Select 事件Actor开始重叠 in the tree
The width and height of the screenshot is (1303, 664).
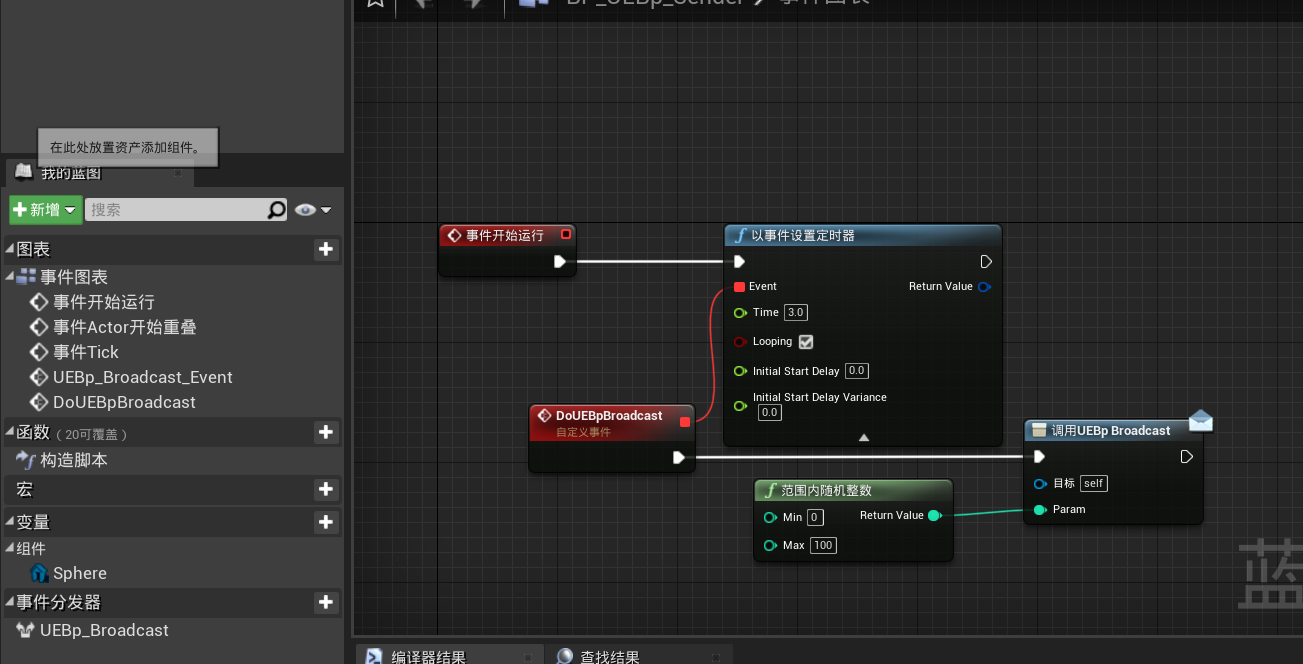click(125, 327)
